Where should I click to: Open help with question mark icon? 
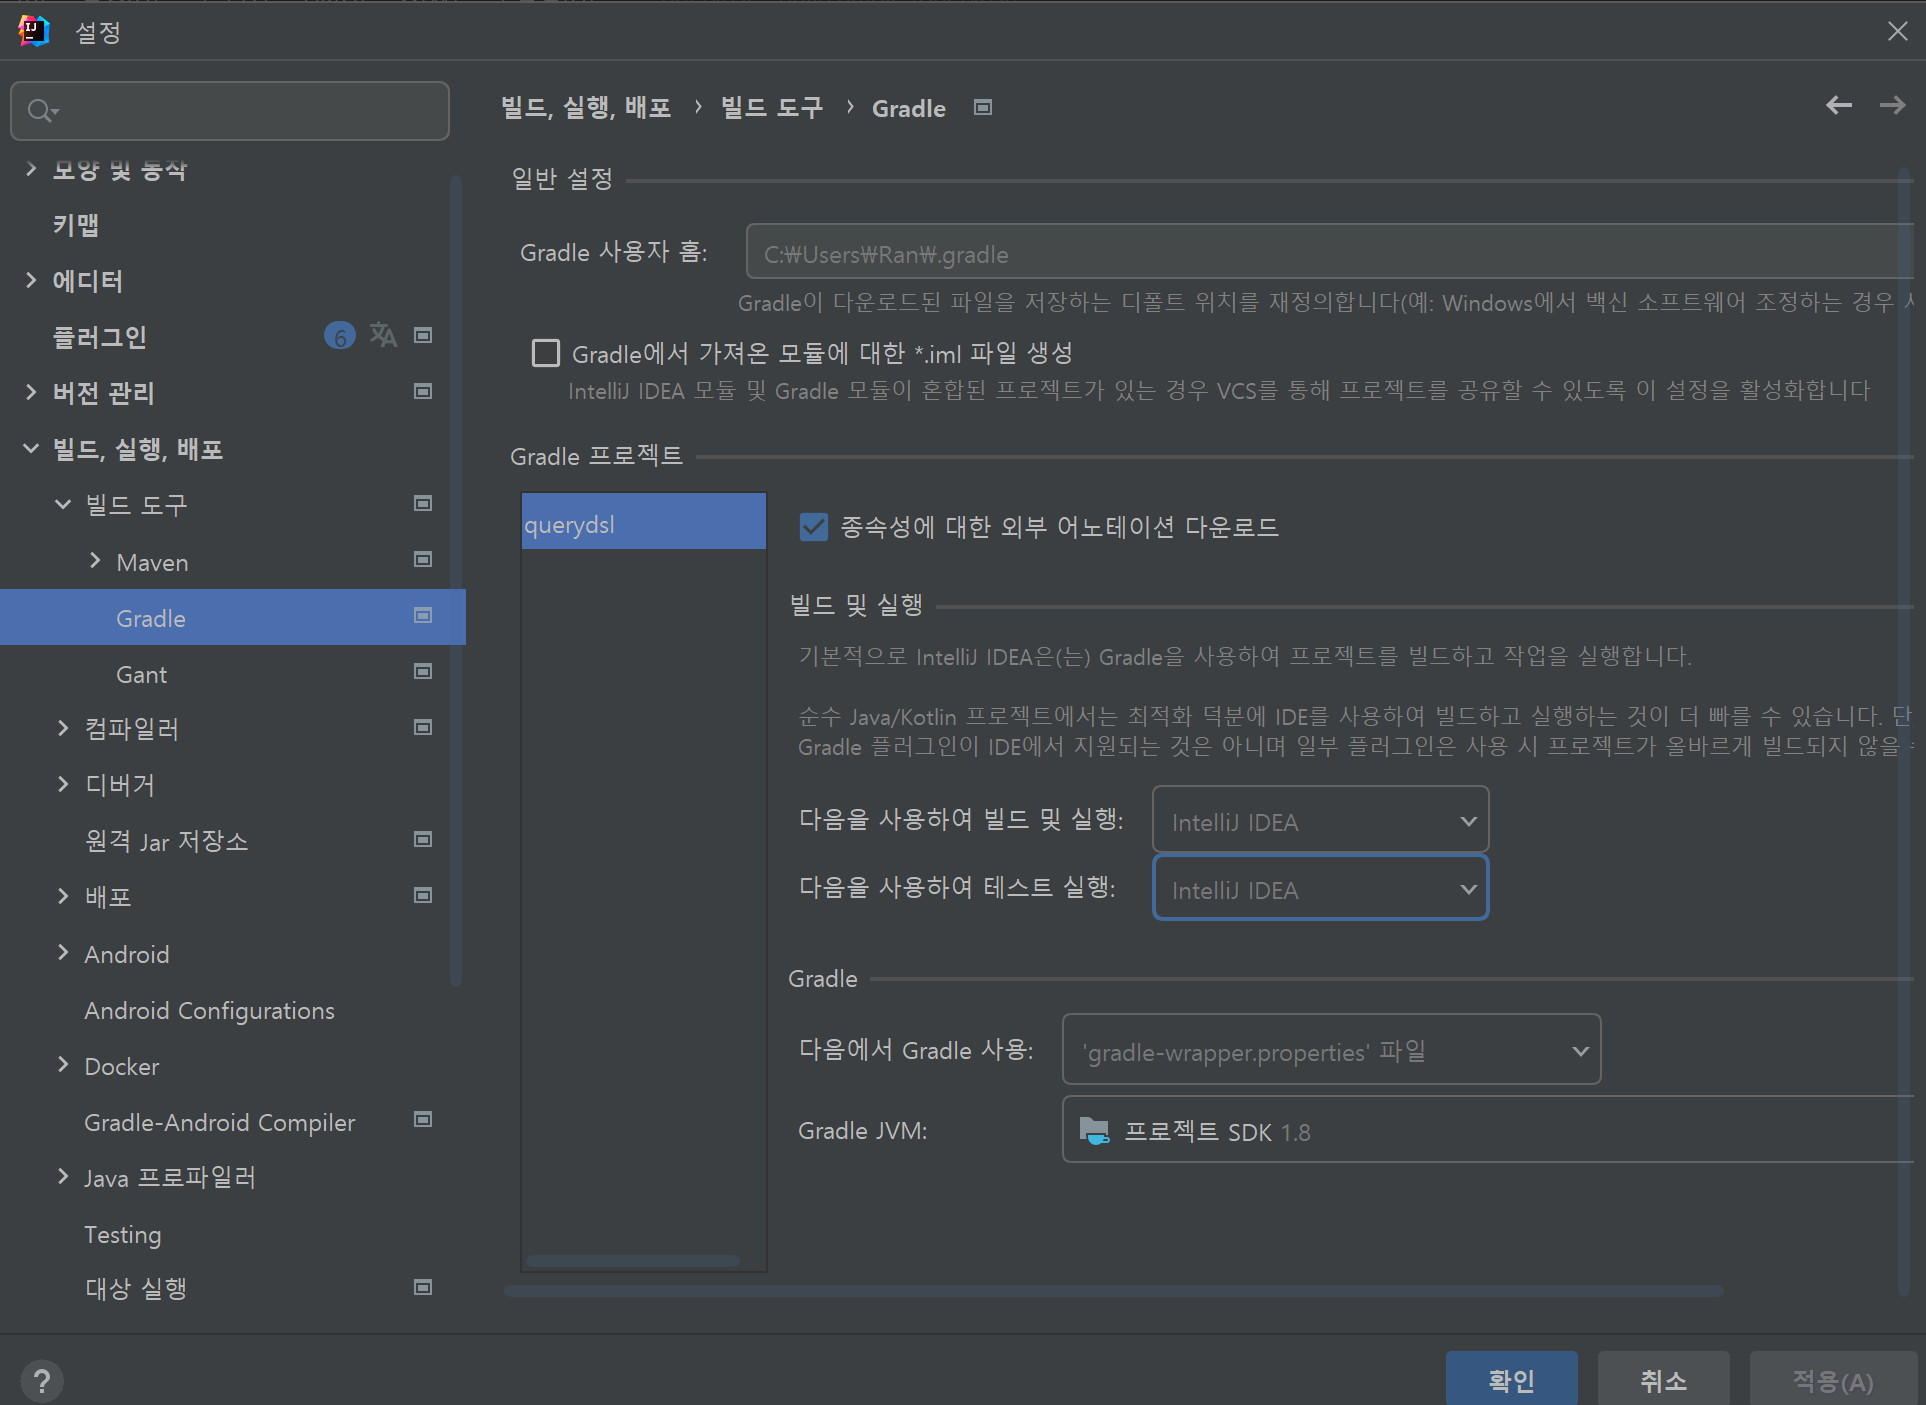tap(41, 1381)
